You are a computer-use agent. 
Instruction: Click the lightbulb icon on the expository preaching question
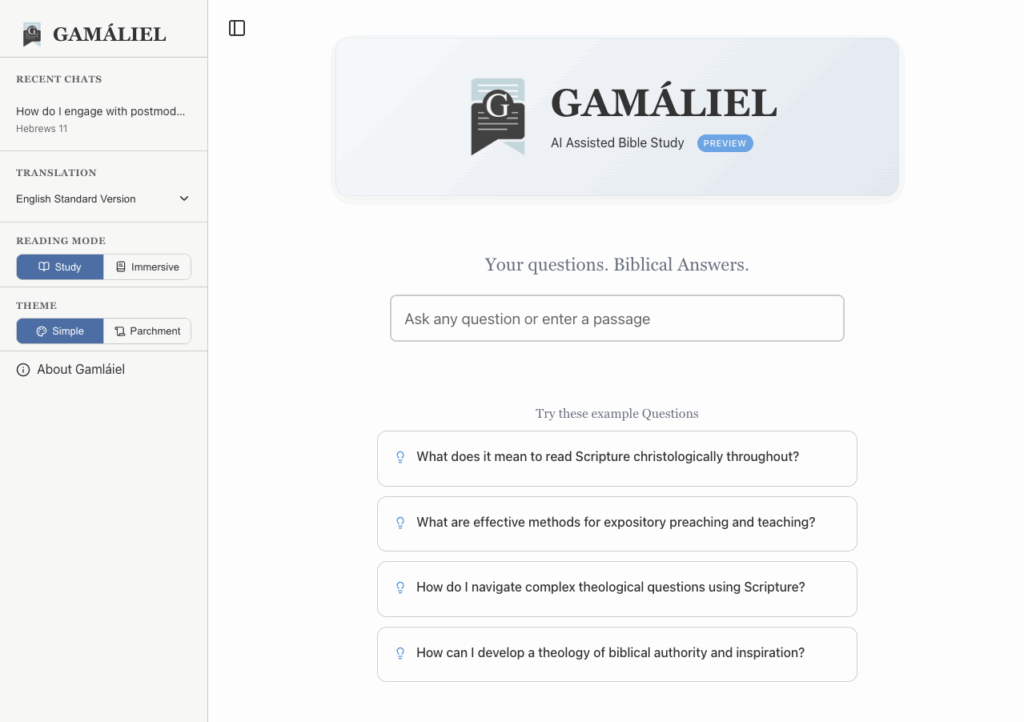coord(400,522)
